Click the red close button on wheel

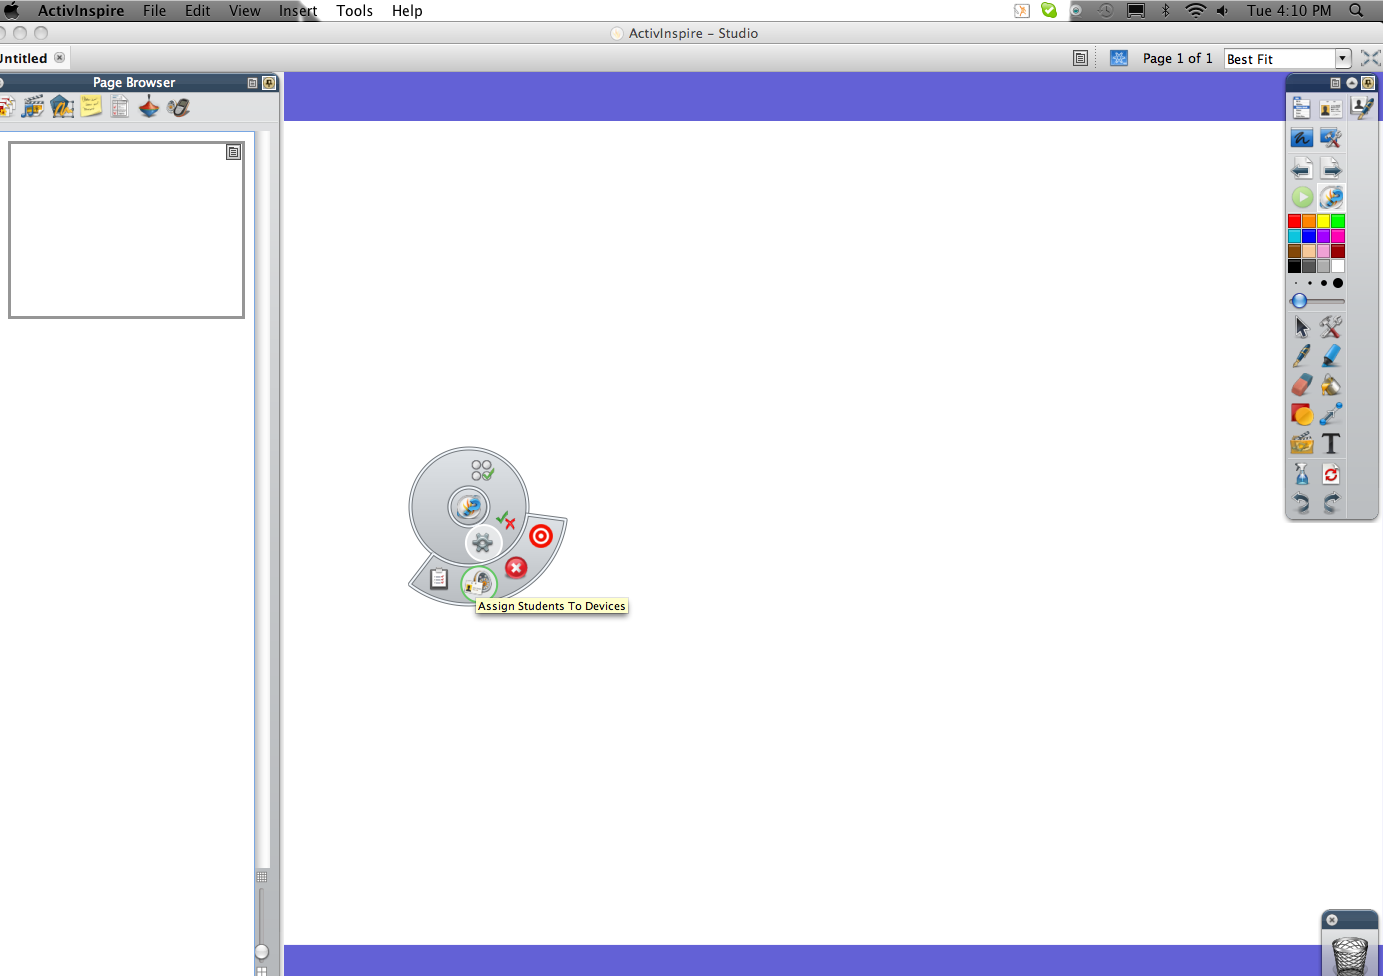coord(516,568)
